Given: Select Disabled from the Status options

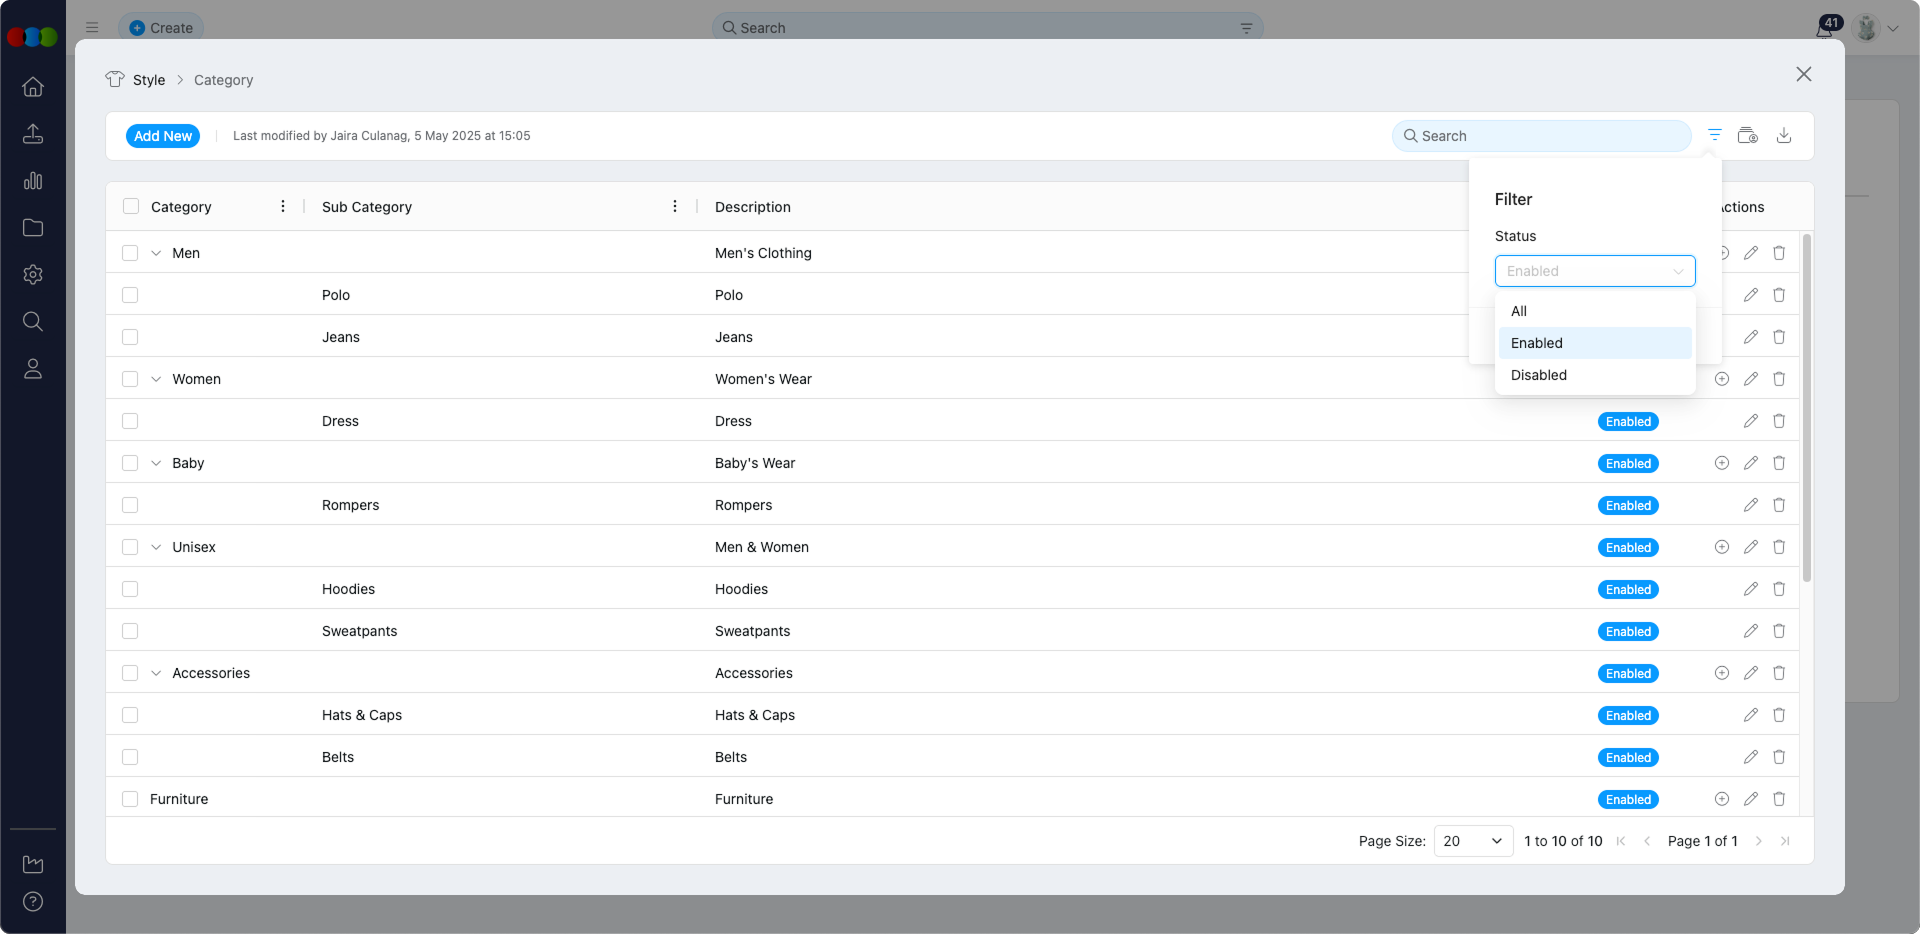Looking at the screenshot, I should (x=1539, y=375).
